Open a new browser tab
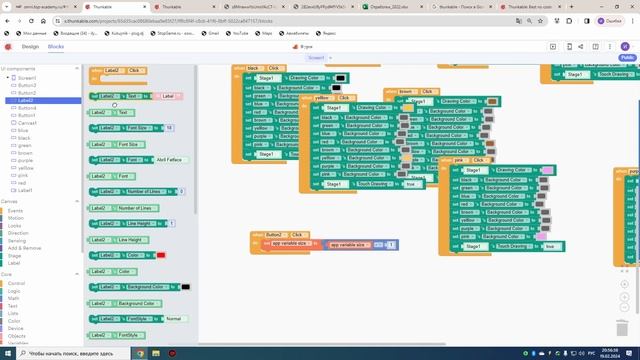 (x=571, y=7)
